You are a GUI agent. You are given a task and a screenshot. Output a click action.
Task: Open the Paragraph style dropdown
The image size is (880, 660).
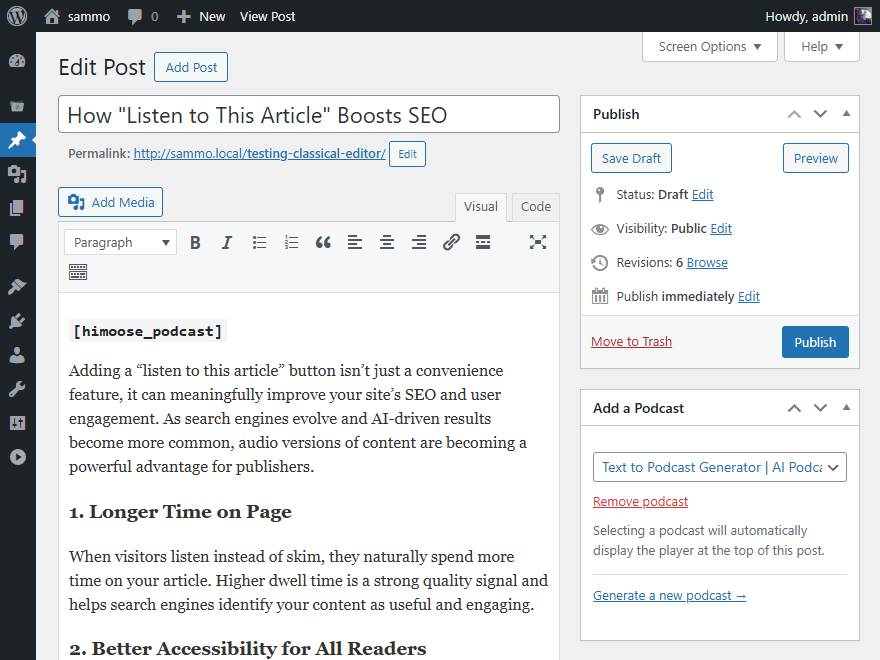(x=119, y=242)
